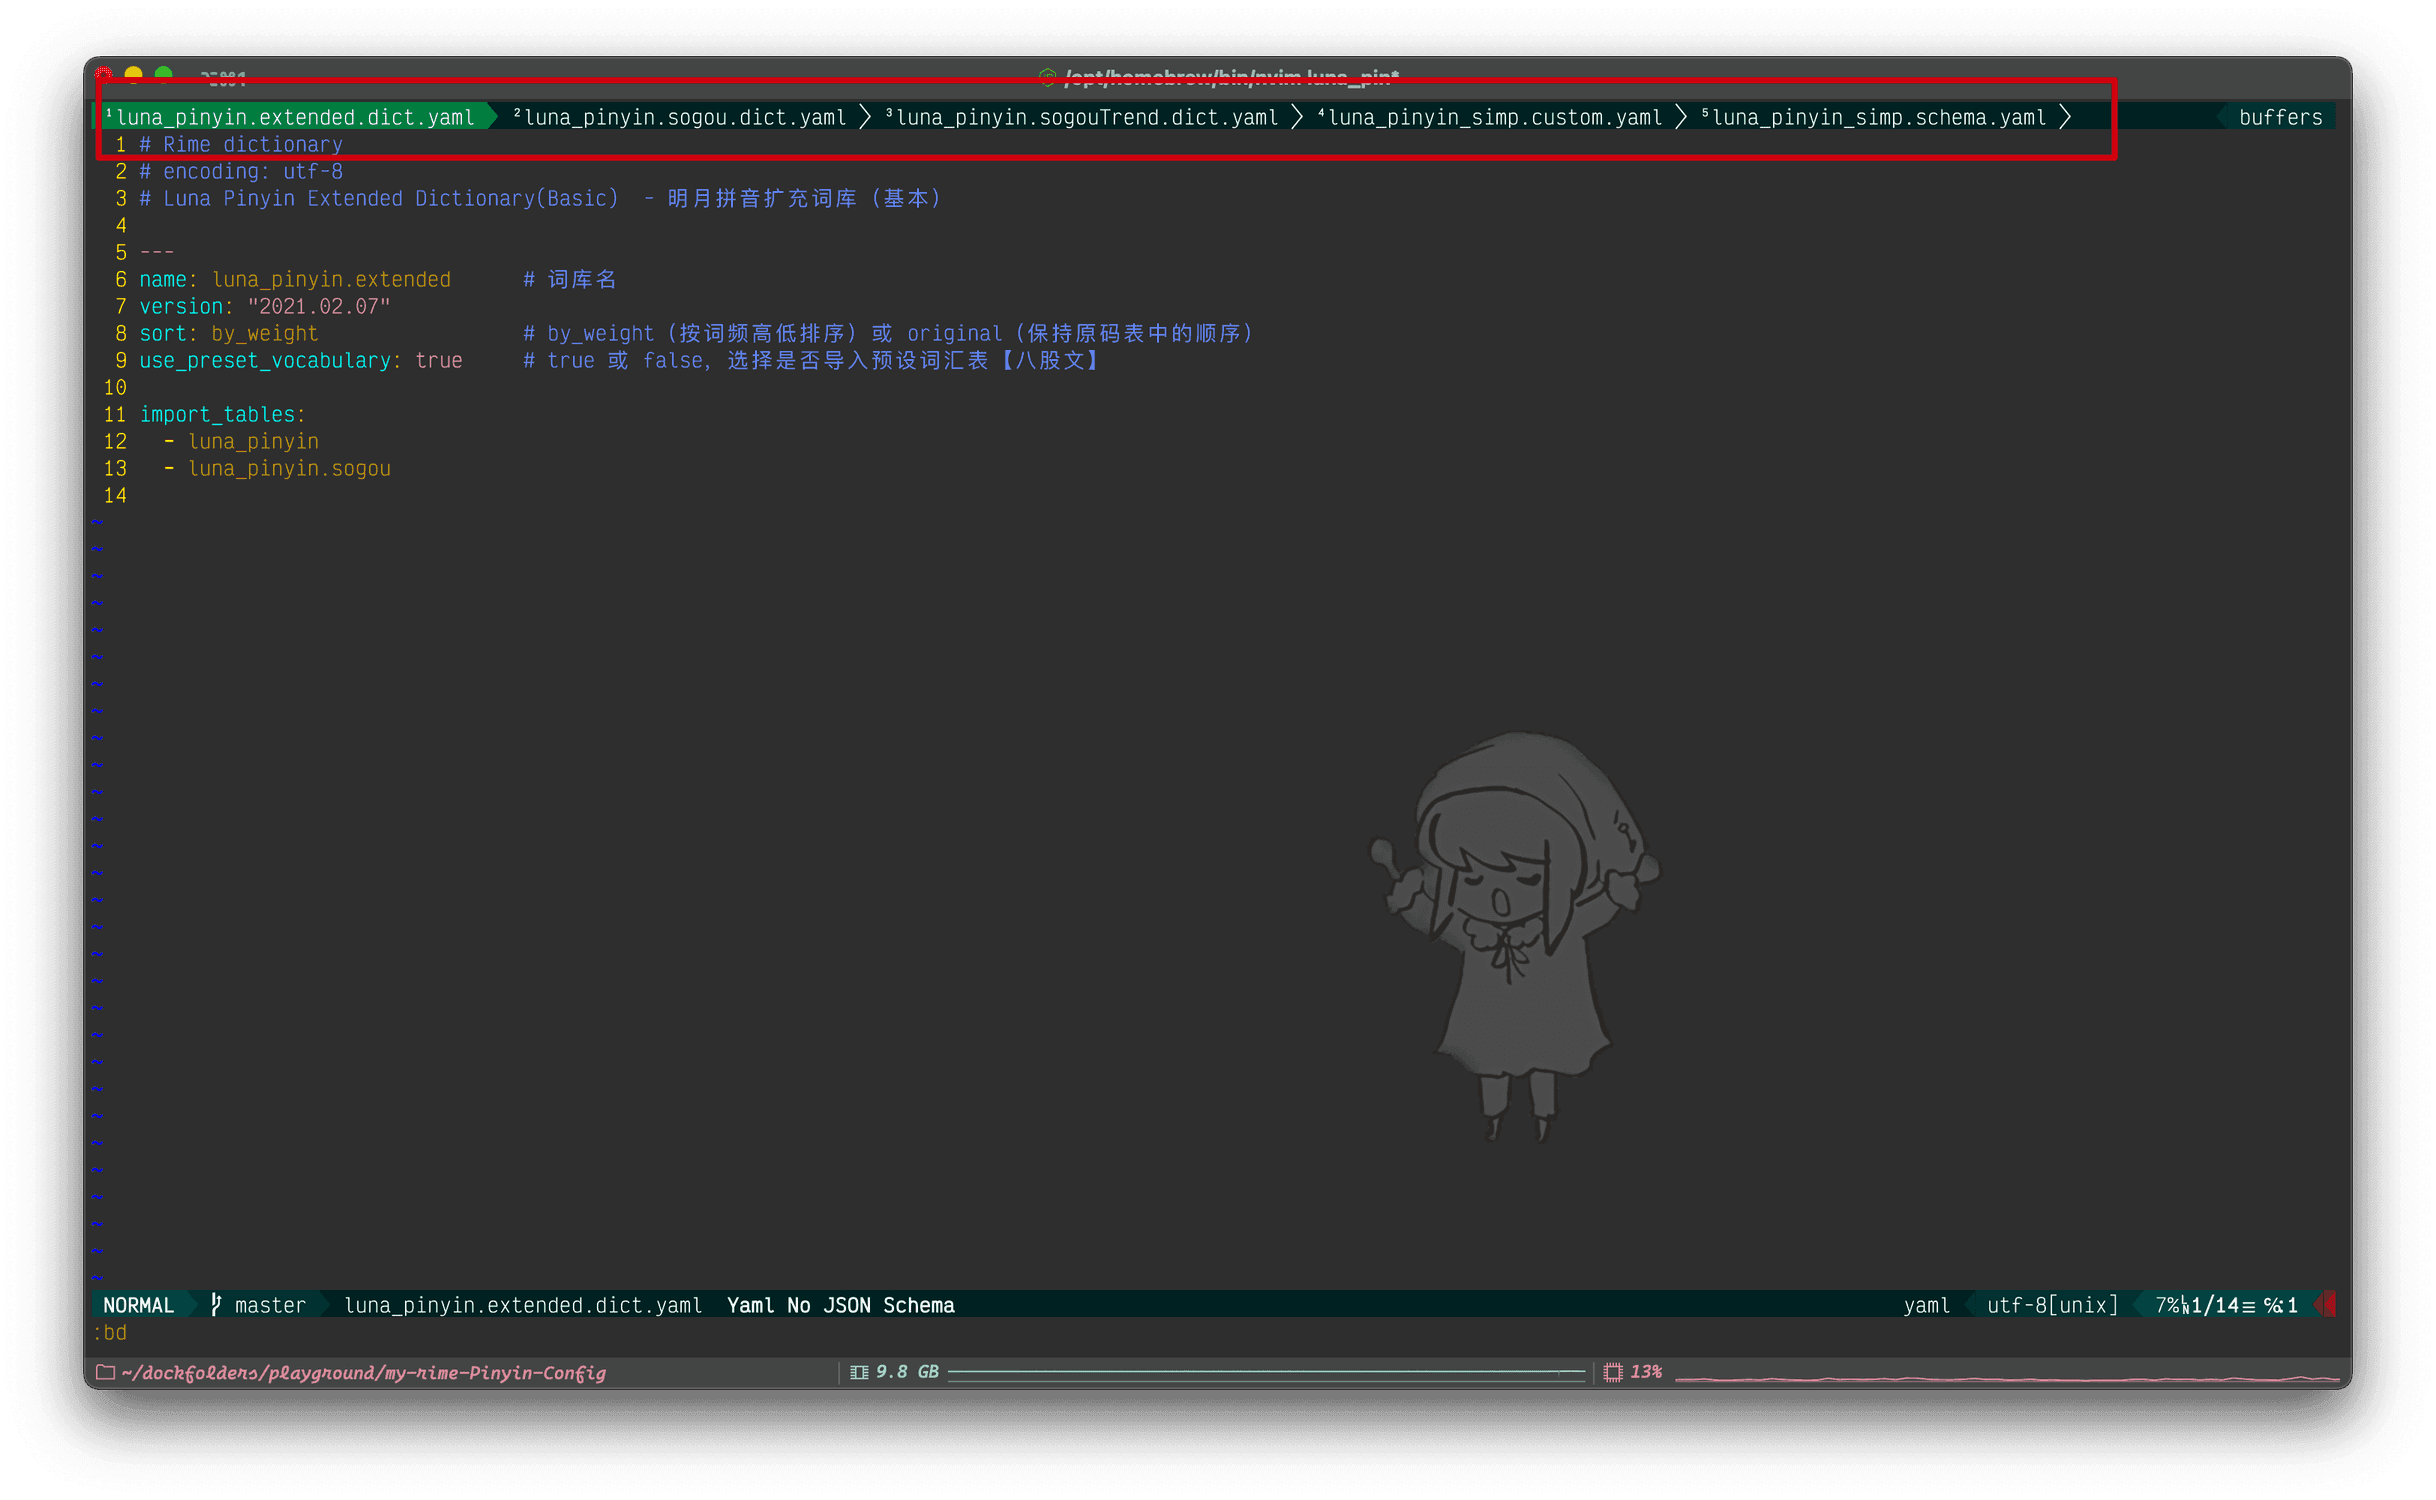This screenshot has height=1500, width=2436.
Task: Click the master branch name in statusline
Action: [x=270, y=1305]
